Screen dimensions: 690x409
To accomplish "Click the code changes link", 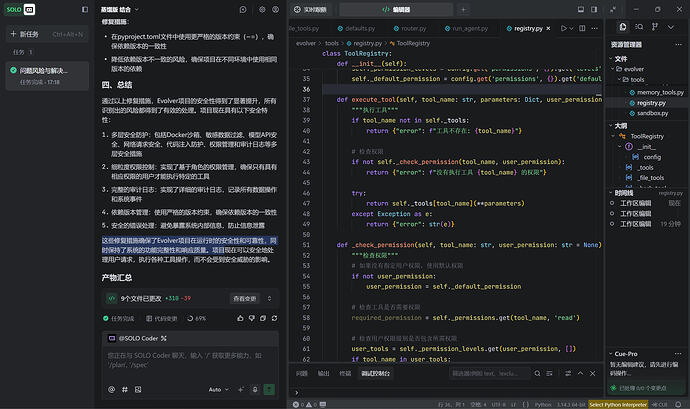I will click(161, 318).
